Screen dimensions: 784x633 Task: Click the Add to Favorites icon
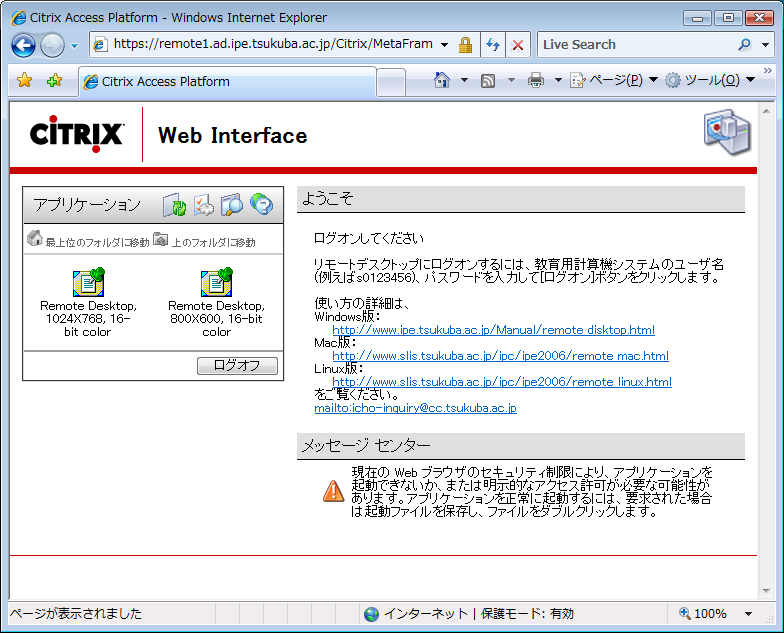[54, 80]
